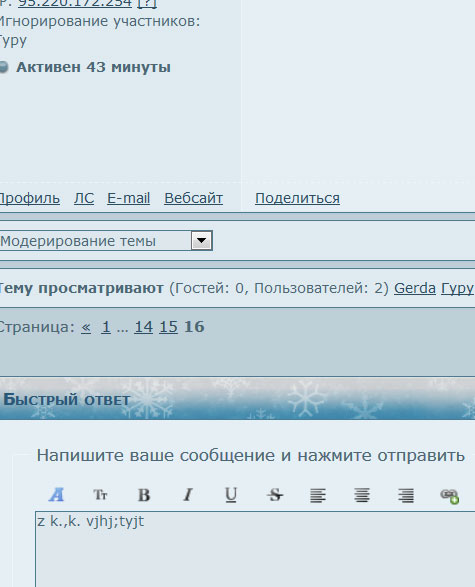Screen dimensions: 475x587
Task: Go to page 15
Action: point(168,327)
